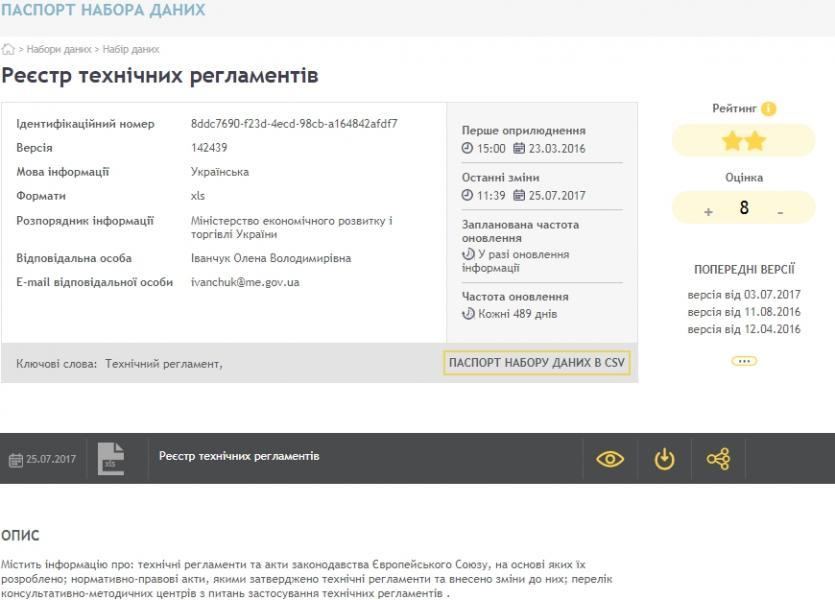The height and width of the screenshot is (600, 835).
Task: Open version from 12.04.2016
Action: coord(744,329)
